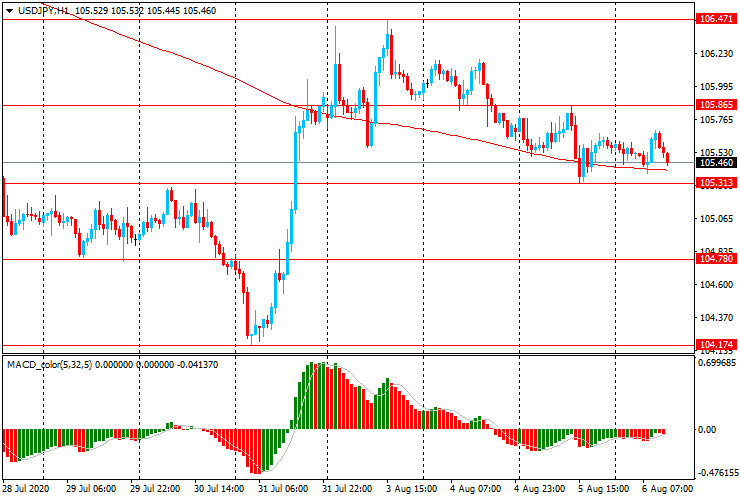Viewport: 740px width, 500px height.
Task: Click the 6 Aug 07:00 time label
Action: coord(667,489)
